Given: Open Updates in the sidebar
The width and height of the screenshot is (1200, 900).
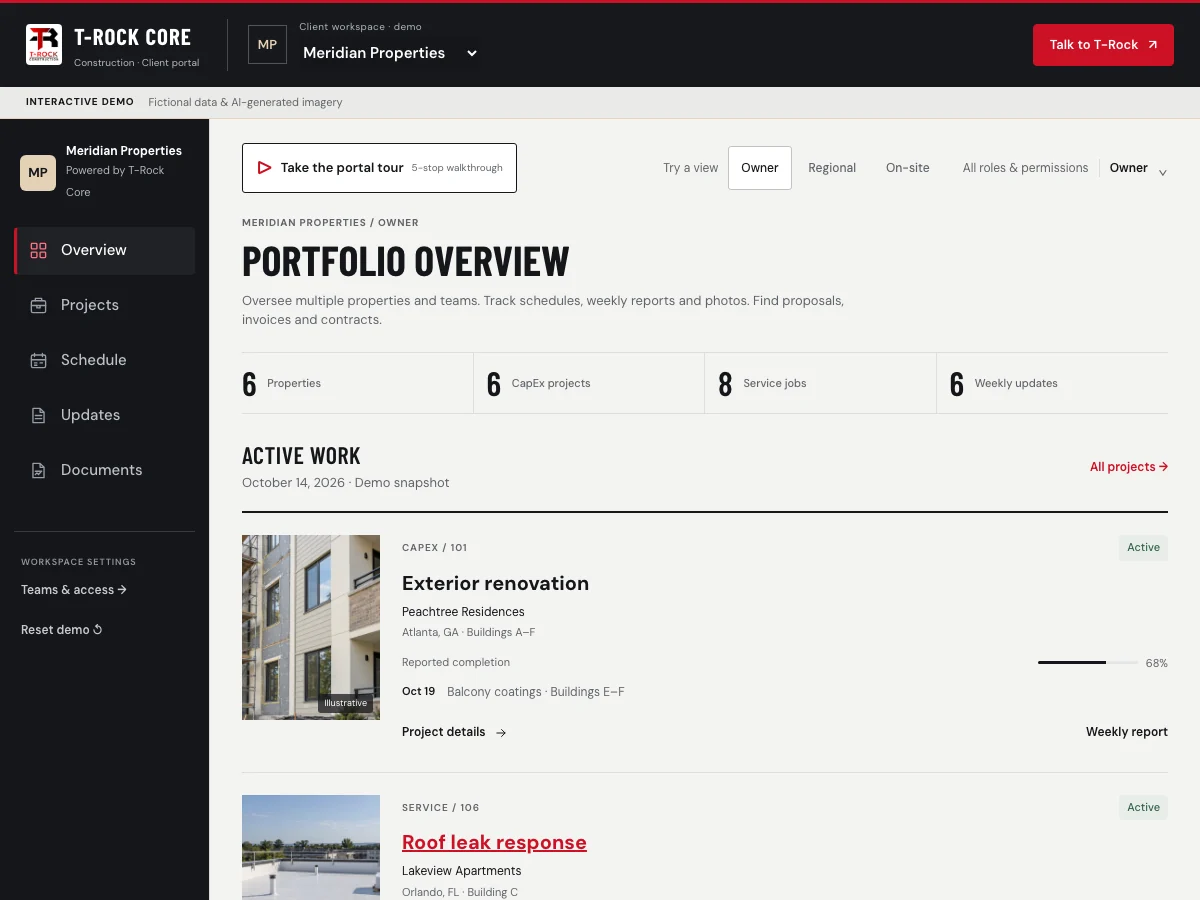Looking at the screenshot, I should pyautogui.click(x=104, y=415).
